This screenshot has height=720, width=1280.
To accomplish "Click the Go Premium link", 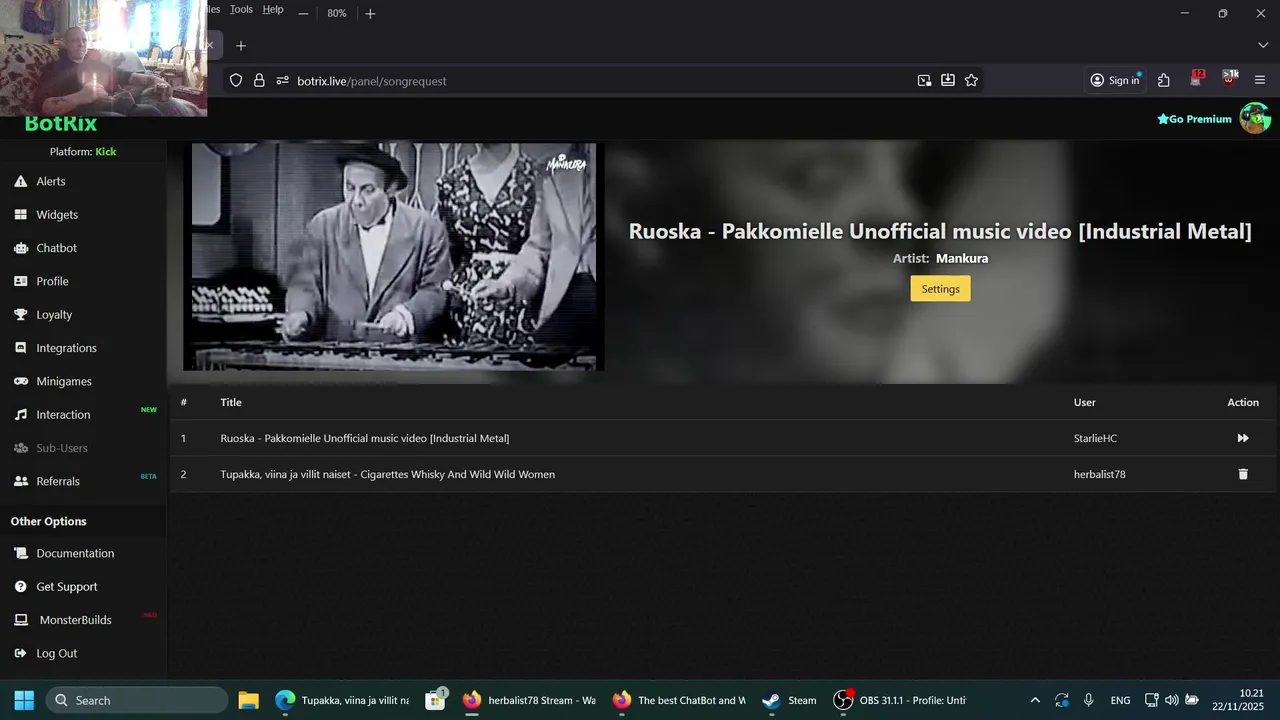I will 1194,119.
